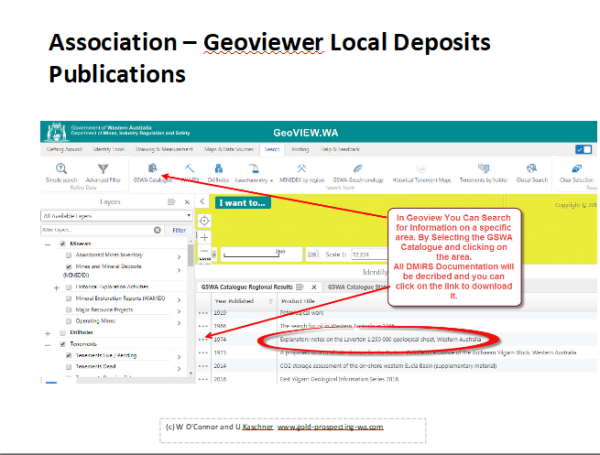Click the map locate/compass button

click(x=204, y=221)
